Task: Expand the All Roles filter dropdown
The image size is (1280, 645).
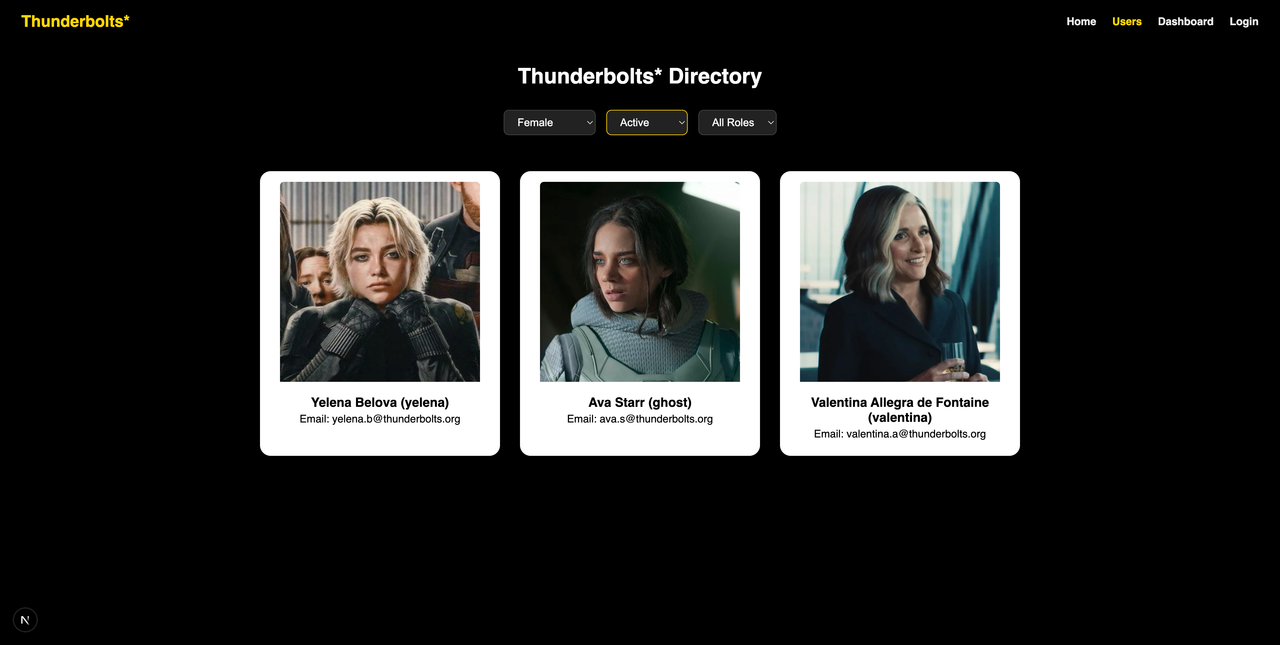Action: (737, 122)
